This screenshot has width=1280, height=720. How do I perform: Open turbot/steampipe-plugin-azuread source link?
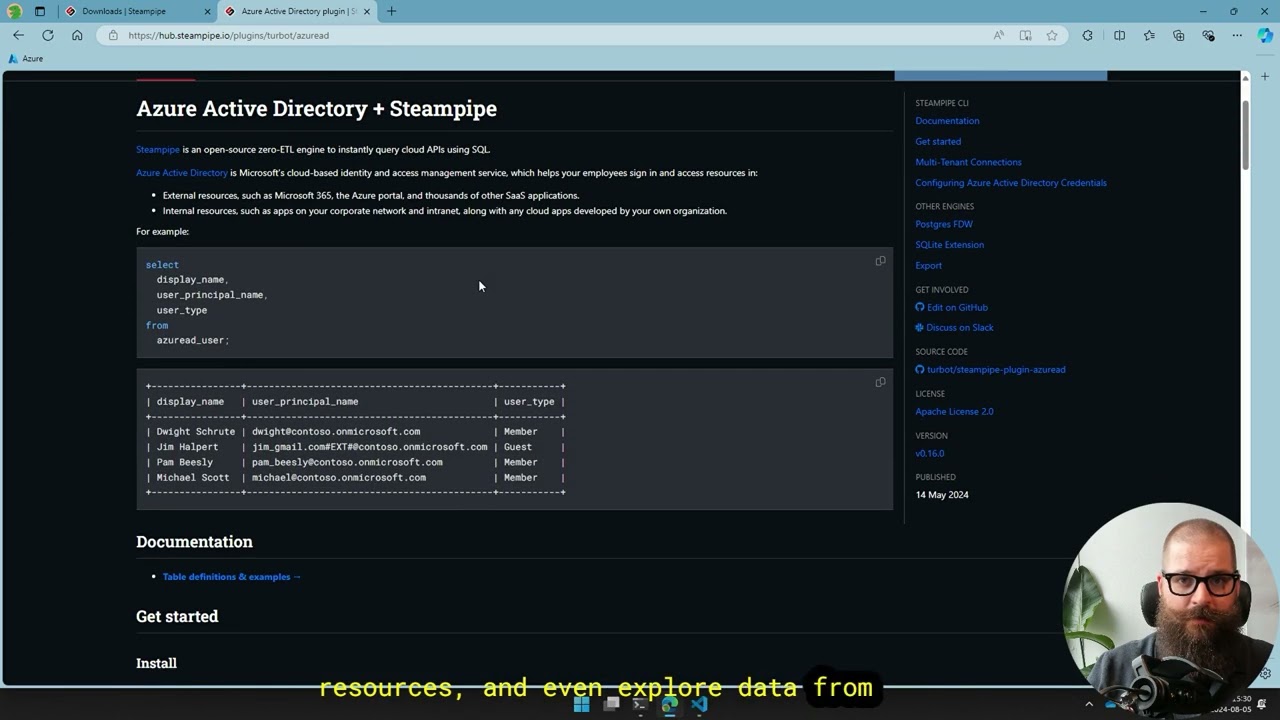click(x=990, y=370)
